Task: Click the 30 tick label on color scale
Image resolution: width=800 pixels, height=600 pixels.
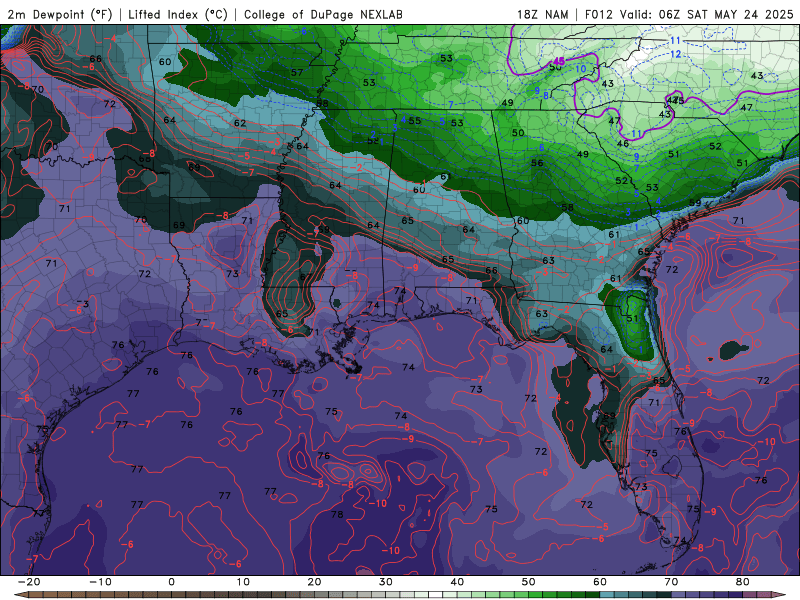Action: pos(386,582)
